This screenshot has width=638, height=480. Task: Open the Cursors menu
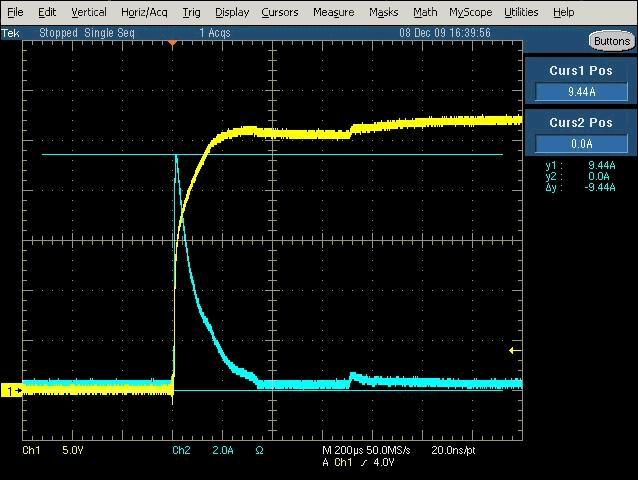click(x=279, y=12)
